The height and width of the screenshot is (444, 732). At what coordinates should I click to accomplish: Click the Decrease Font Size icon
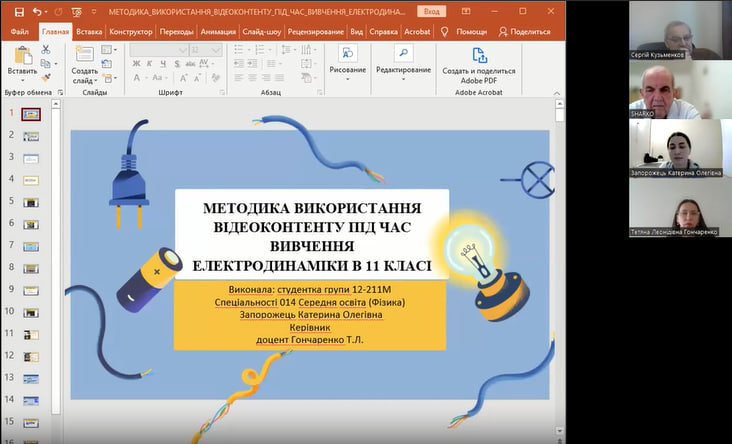199,78
